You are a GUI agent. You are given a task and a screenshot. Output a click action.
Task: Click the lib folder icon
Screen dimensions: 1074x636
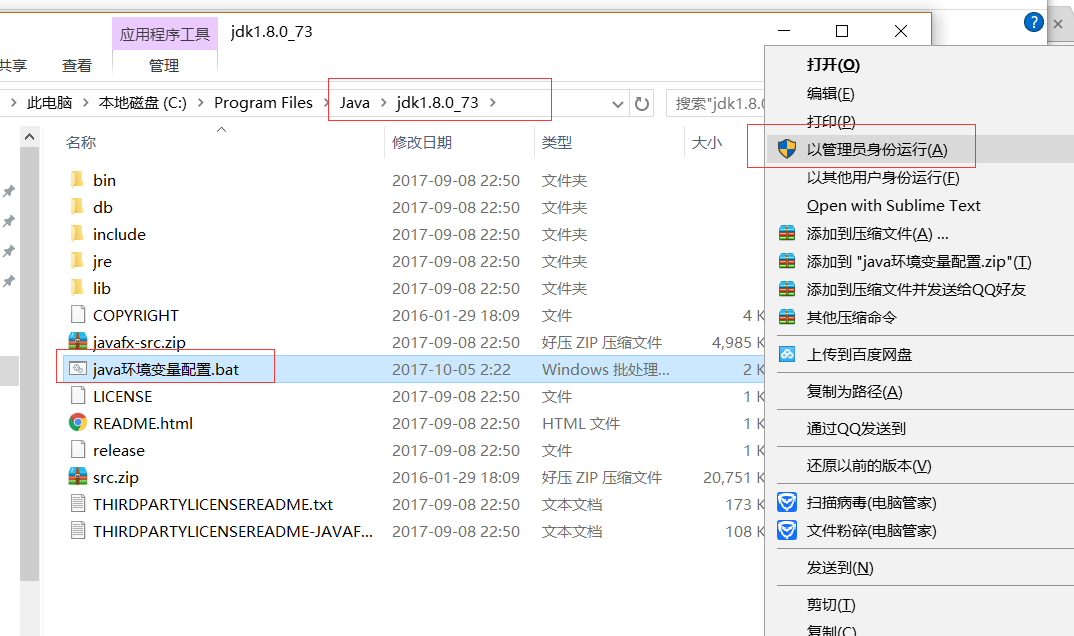click(x=77, y=288)
